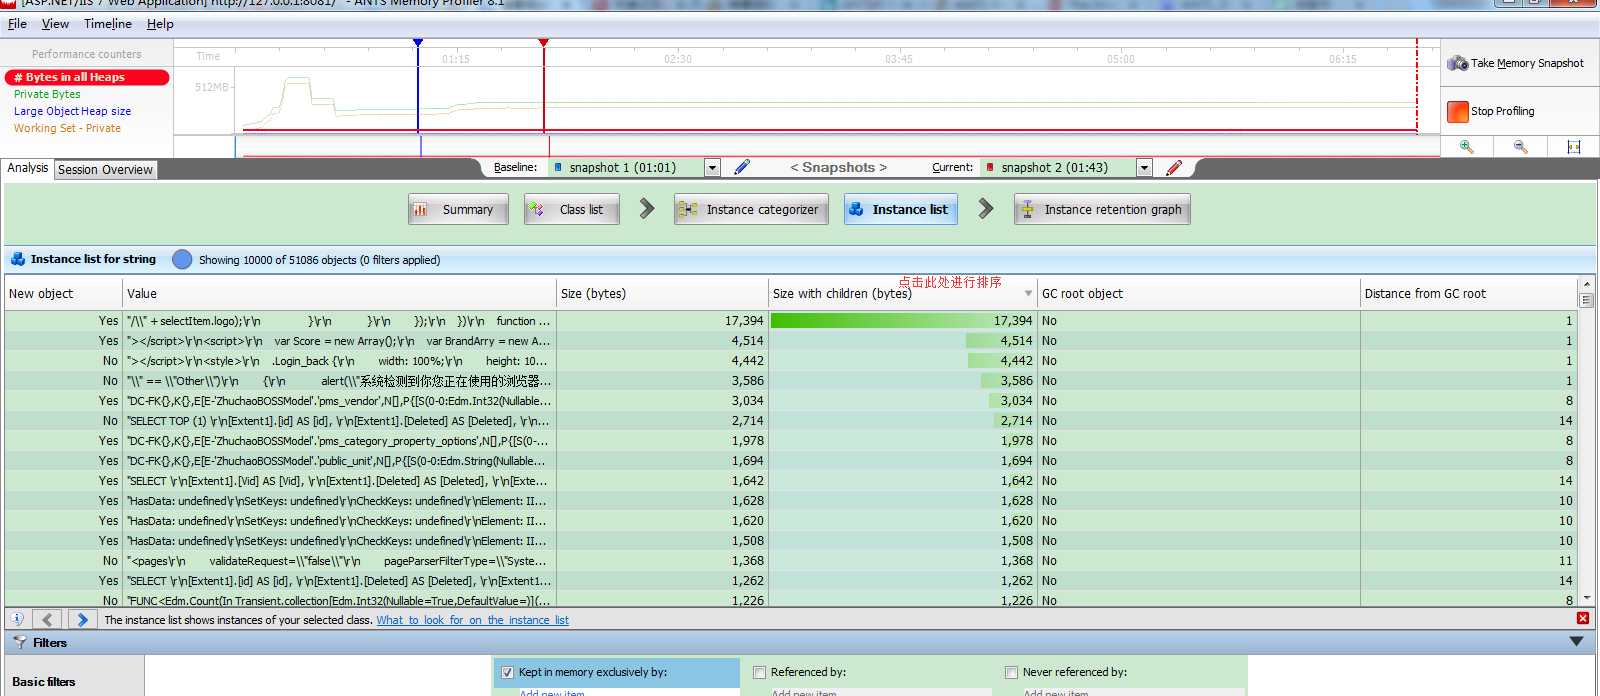Click Take Memory Snapshot label
Screen dimensions: 1600x696
(1527, 63)
